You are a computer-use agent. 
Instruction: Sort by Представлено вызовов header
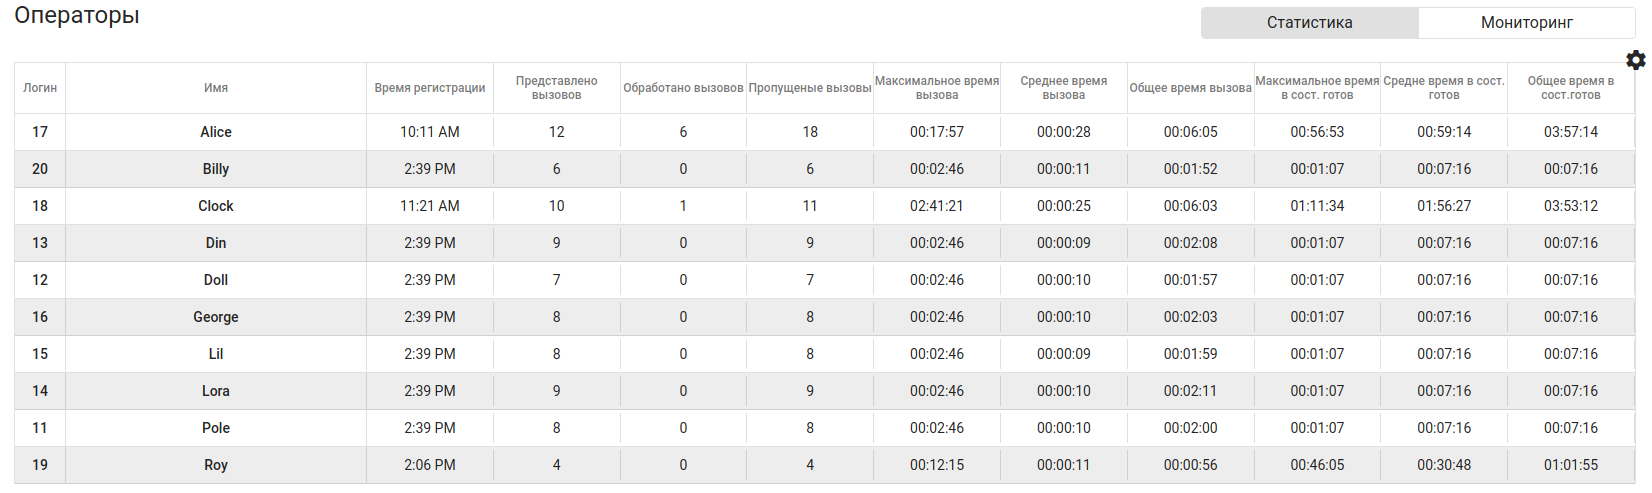point(556,88)
